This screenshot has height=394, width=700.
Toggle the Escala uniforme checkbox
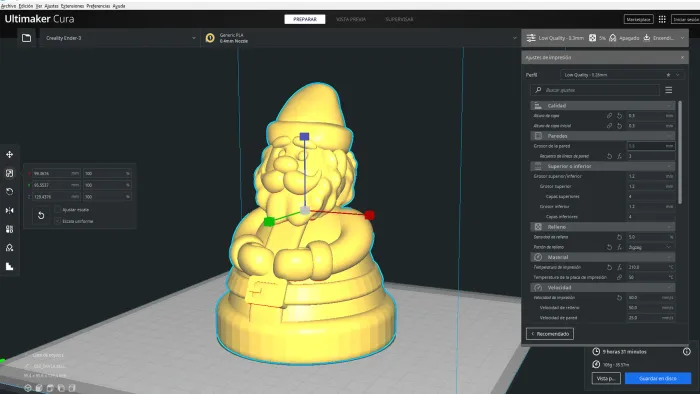point(58,221)
